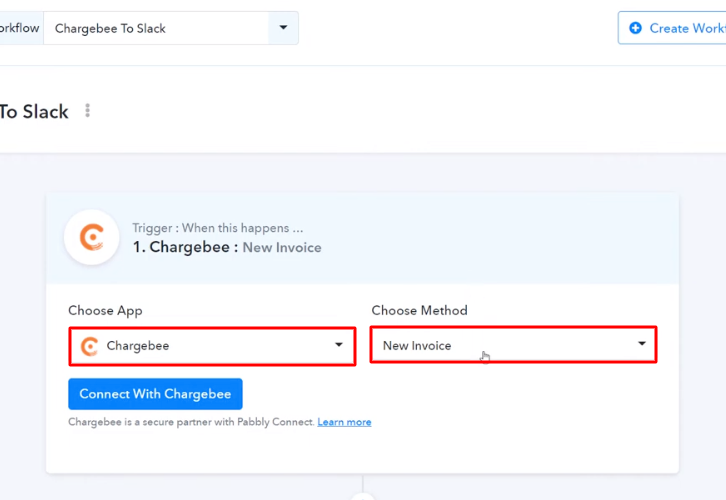Click the To Slack workflow title
Viewport: 726px width, 500px height.
click(x=34, y=112)
